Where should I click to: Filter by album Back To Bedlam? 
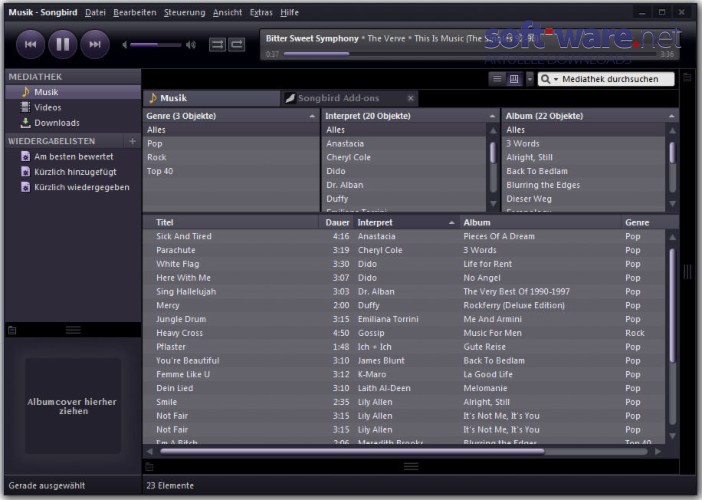tap(584, 171)
